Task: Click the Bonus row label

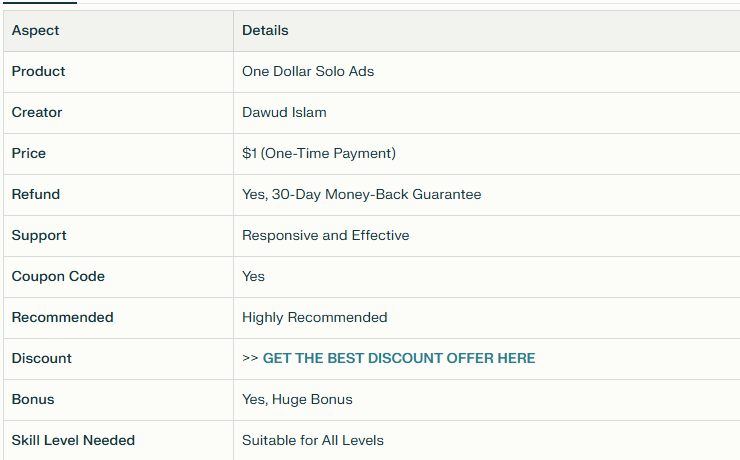Action: tap(33, 400)
